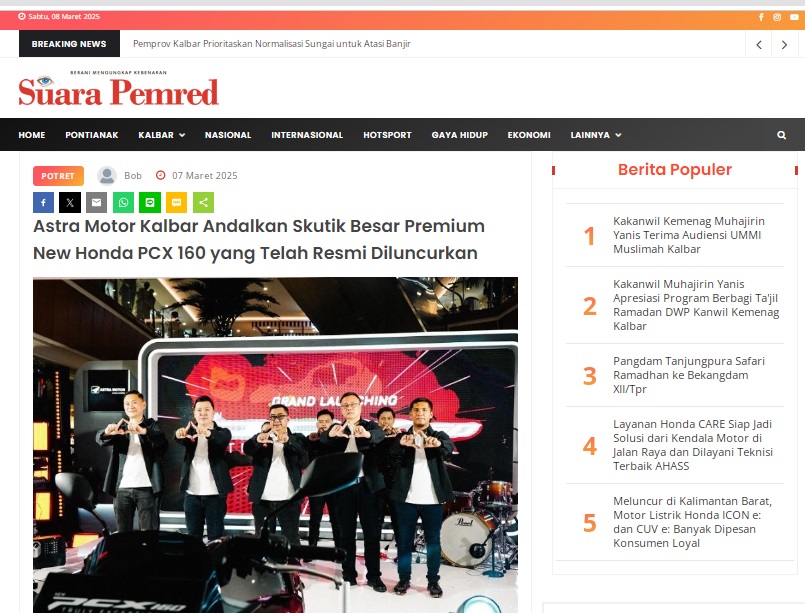Click the Suara Pemred logo
805x613 pixels.
pos(119,89)
